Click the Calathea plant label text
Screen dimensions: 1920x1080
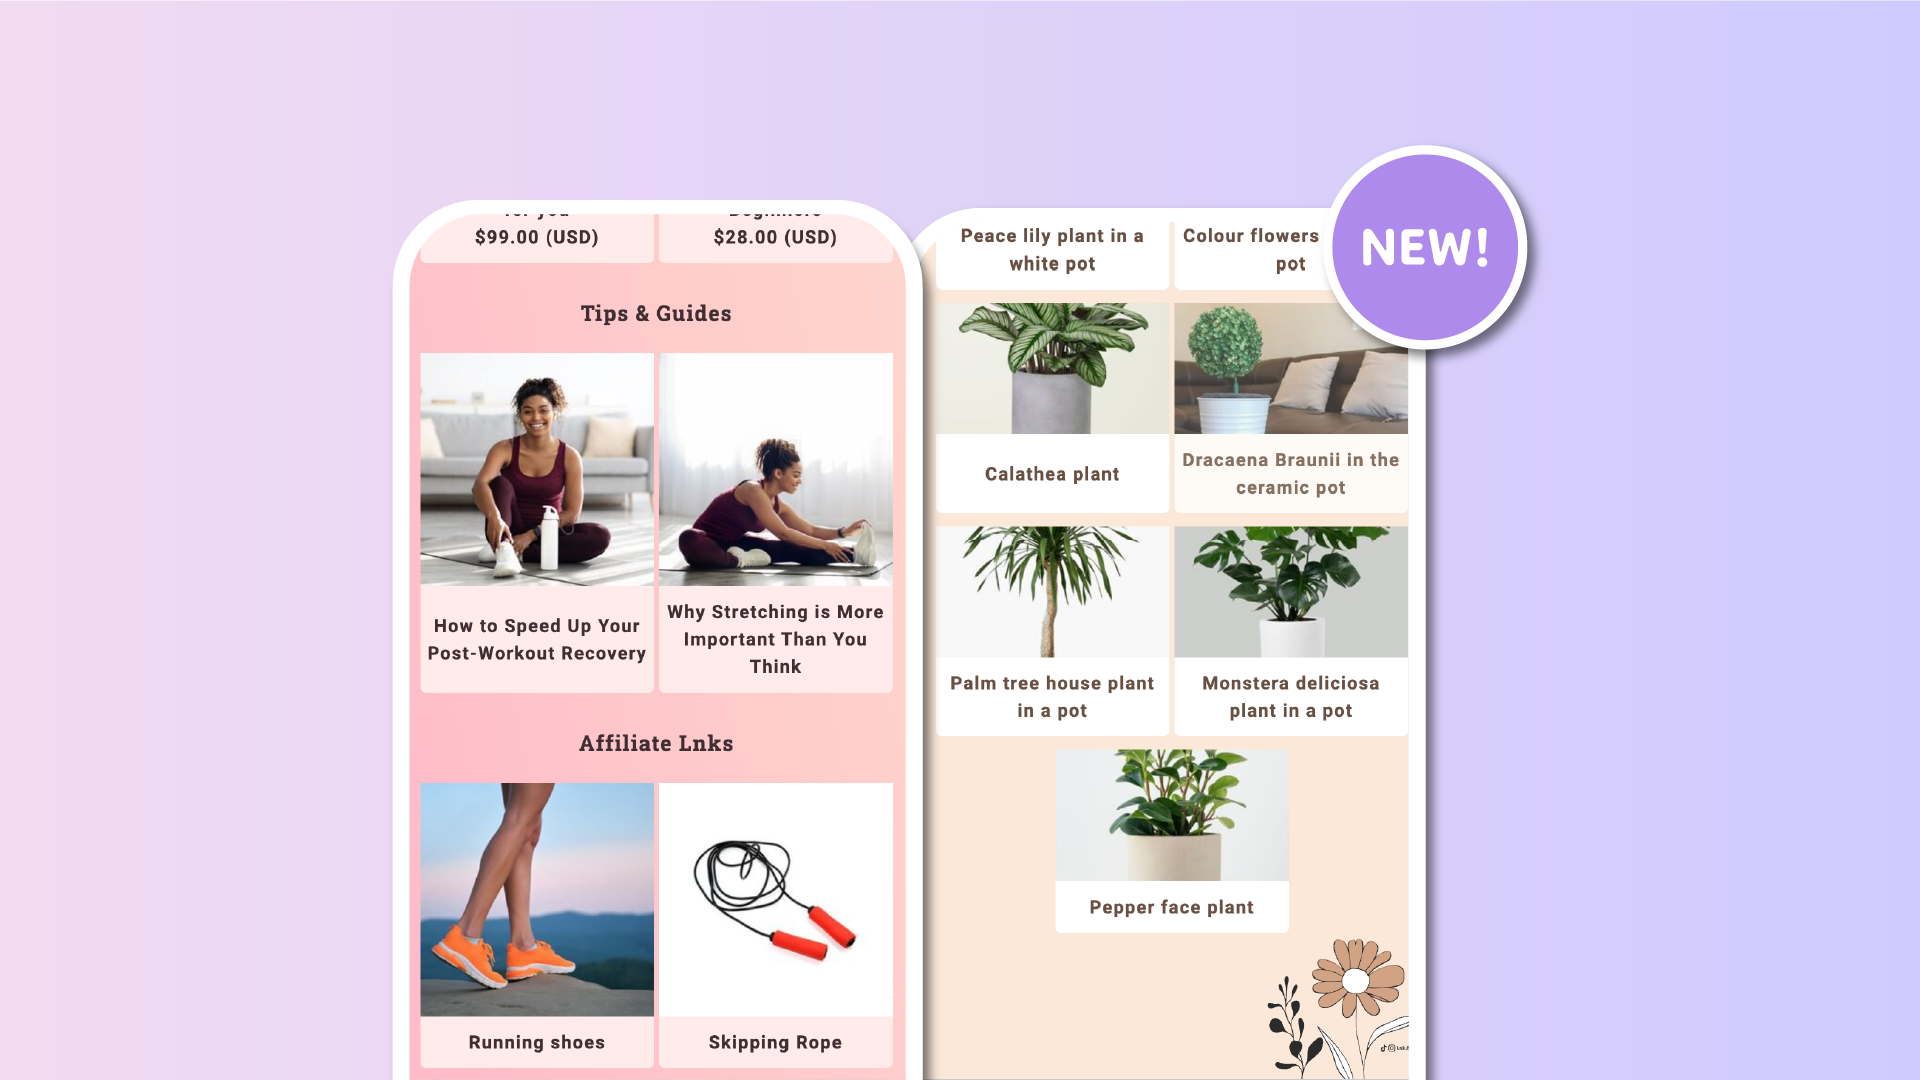[x=1051, y=472]
